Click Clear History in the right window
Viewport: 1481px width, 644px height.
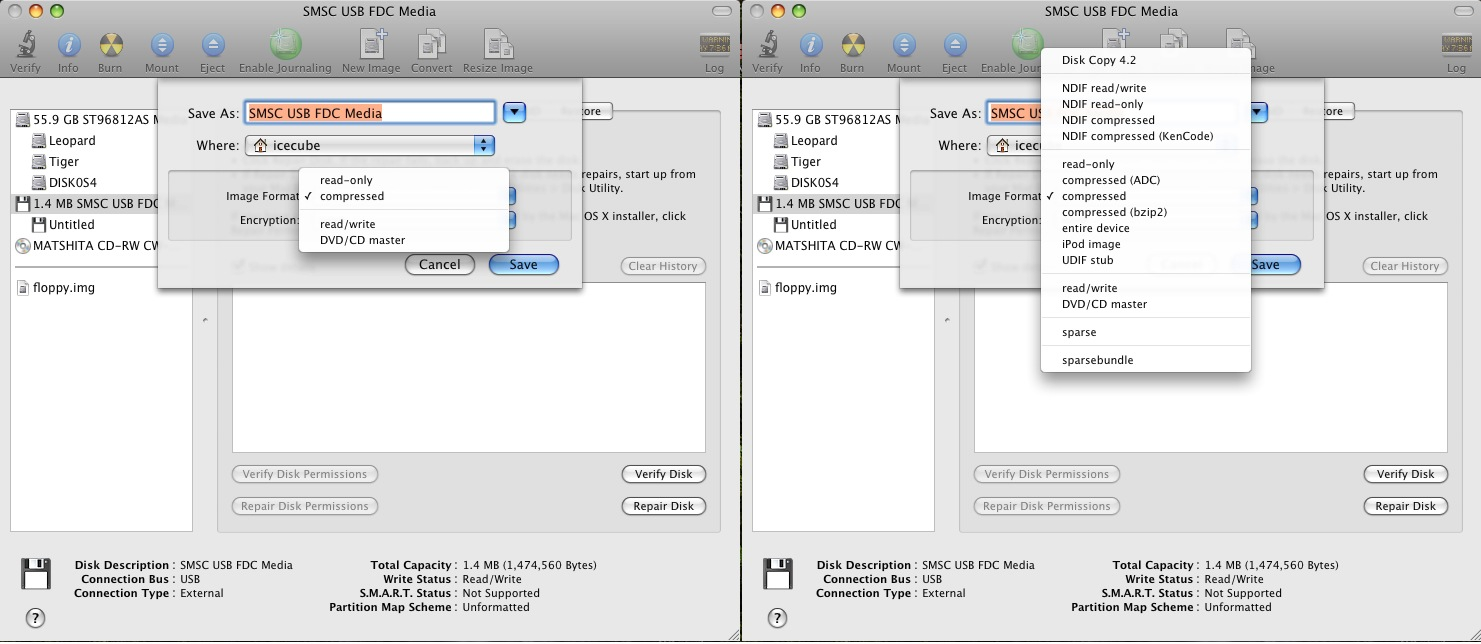pos(1405,266)
